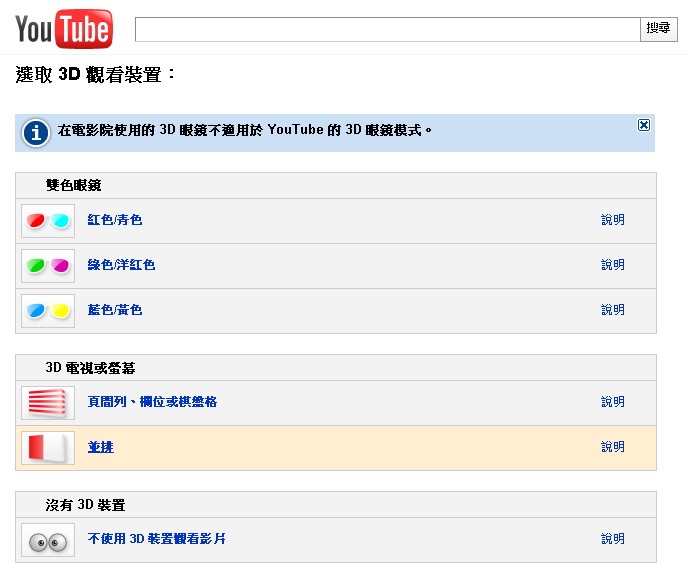
Task: Select the green/magenta glasses icon
Action: point(48,266)
